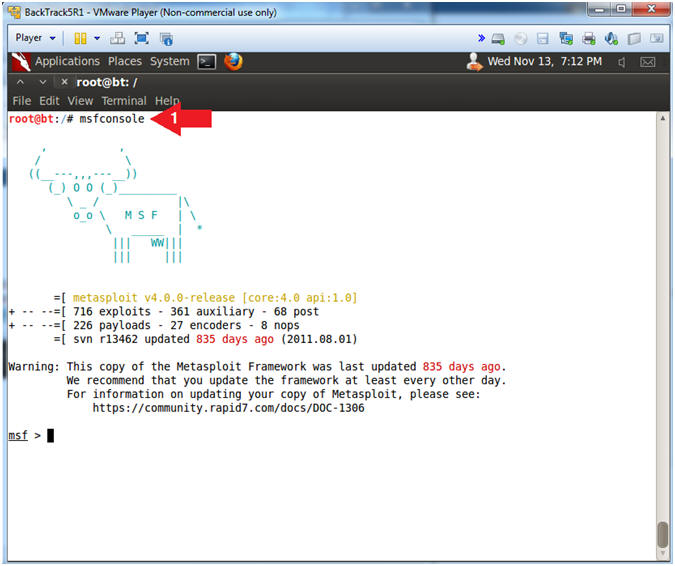
Task: Close the root@bt terminal window with the x
Action: (64, 82)
